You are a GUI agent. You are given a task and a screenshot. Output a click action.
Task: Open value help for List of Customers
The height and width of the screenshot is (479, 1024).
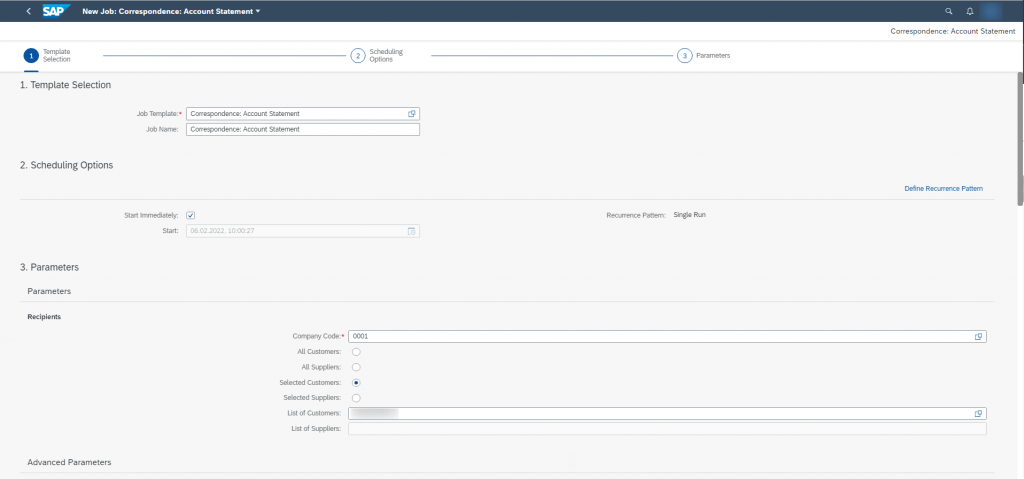[978, 414]
